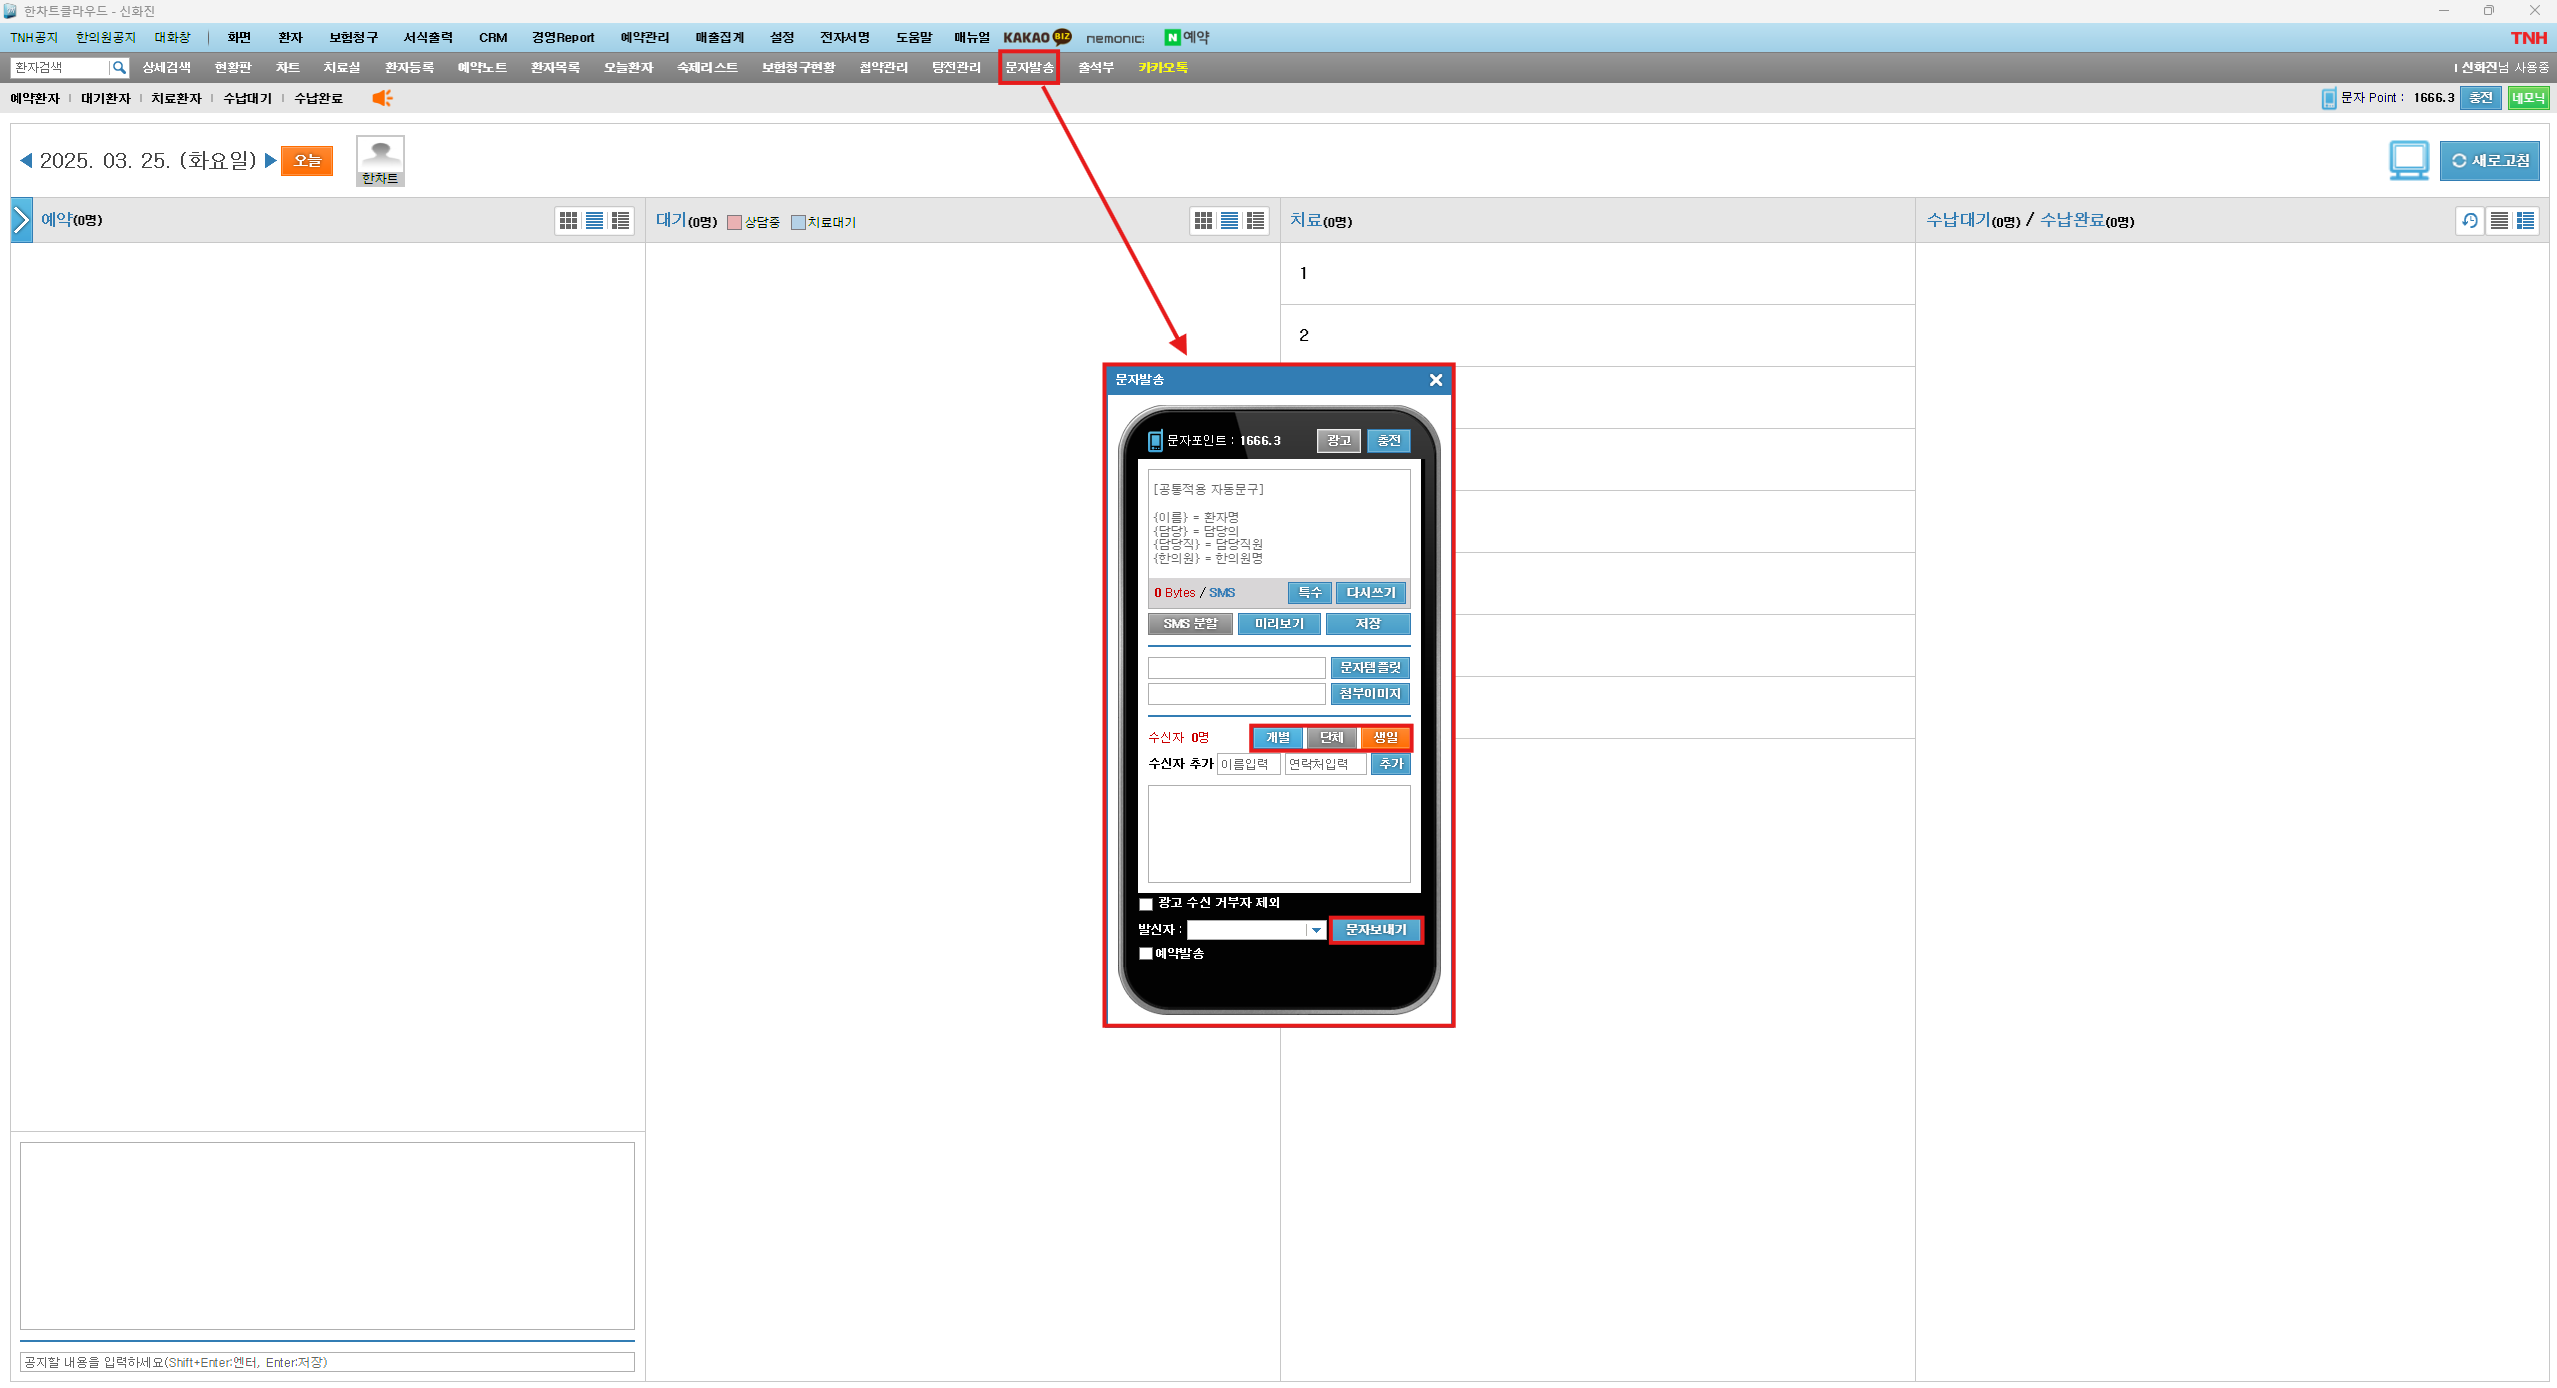
Task: Switch 예약 panel to list view
Action: [x=595, y=221]
